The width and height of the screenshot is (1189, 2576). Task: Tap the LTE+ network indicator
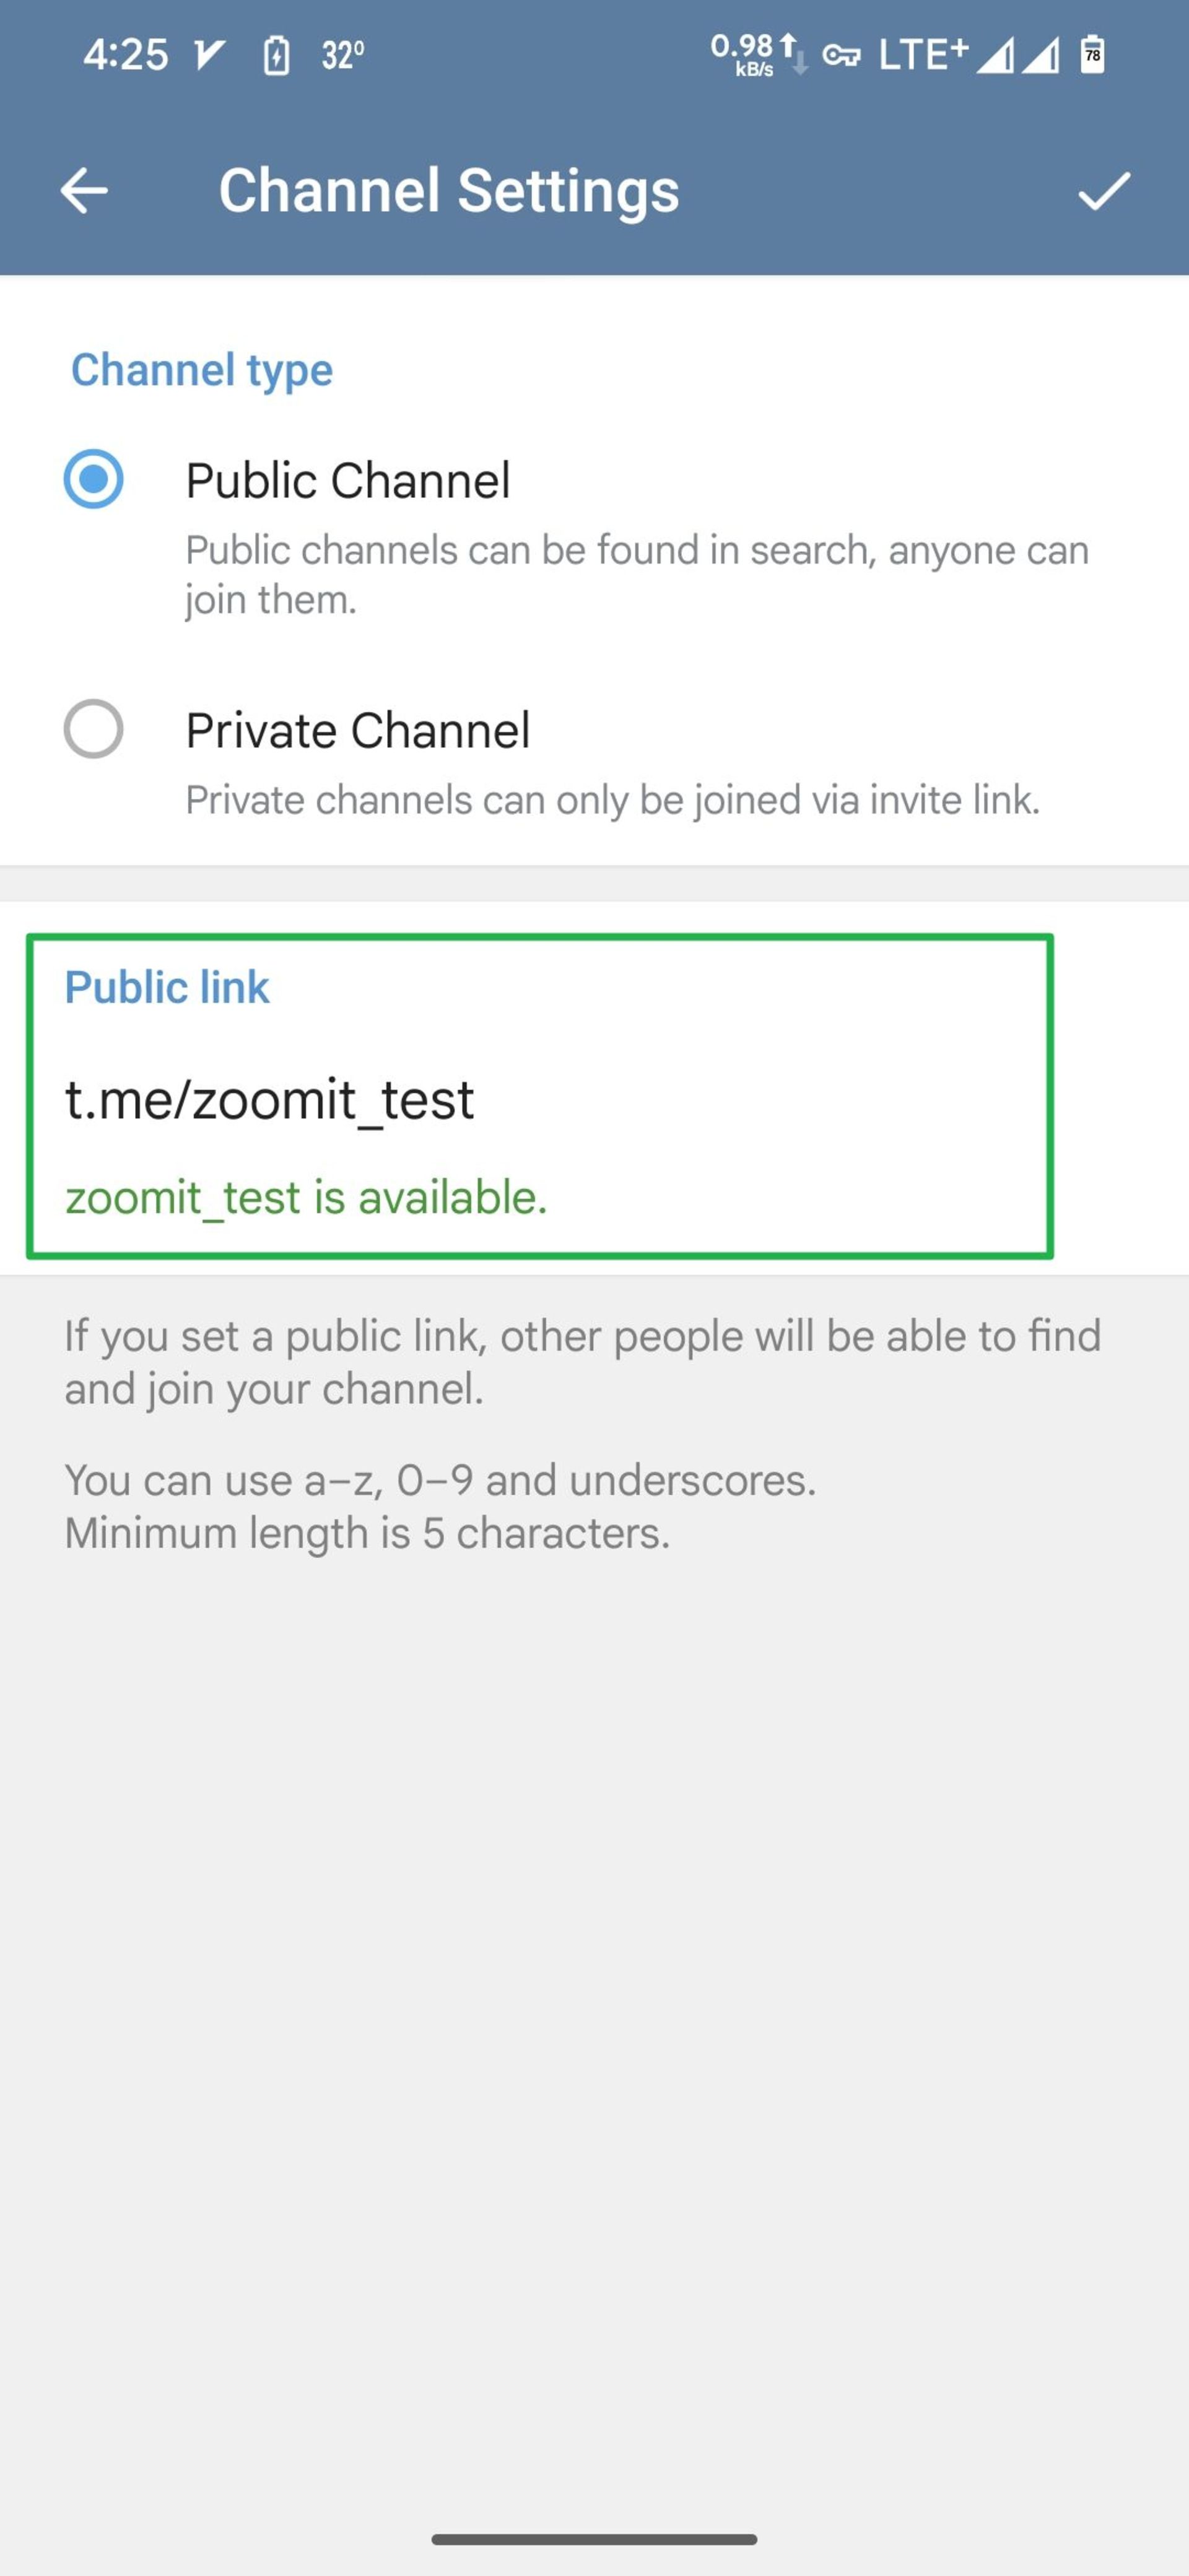tap(922, 55)
